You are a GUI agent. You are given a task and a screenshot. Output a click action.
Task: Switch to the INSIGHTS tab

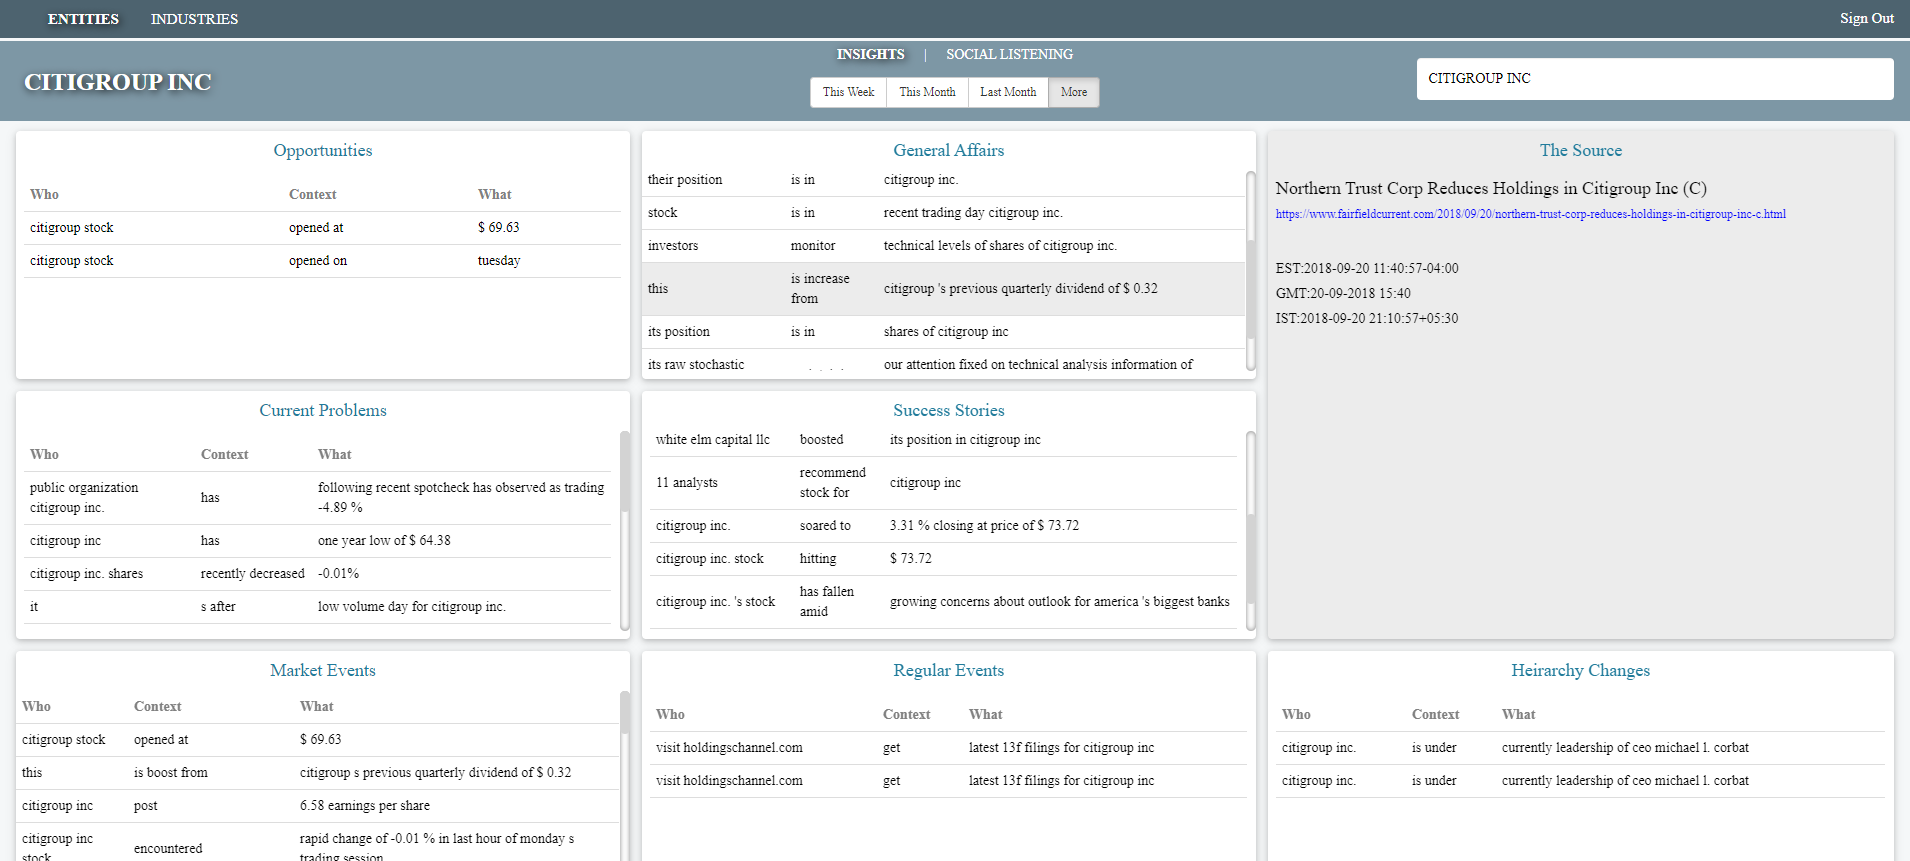[x=870, y=54]
